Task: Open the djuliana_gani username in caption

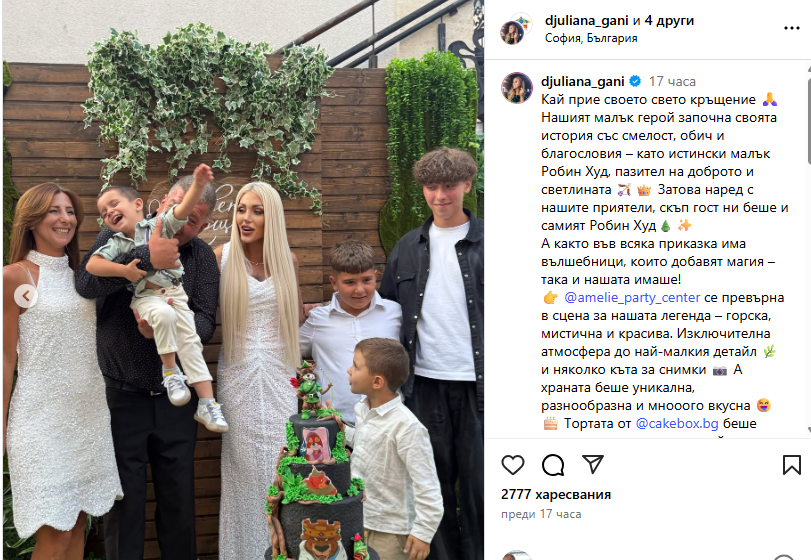Action: (582, 81)
